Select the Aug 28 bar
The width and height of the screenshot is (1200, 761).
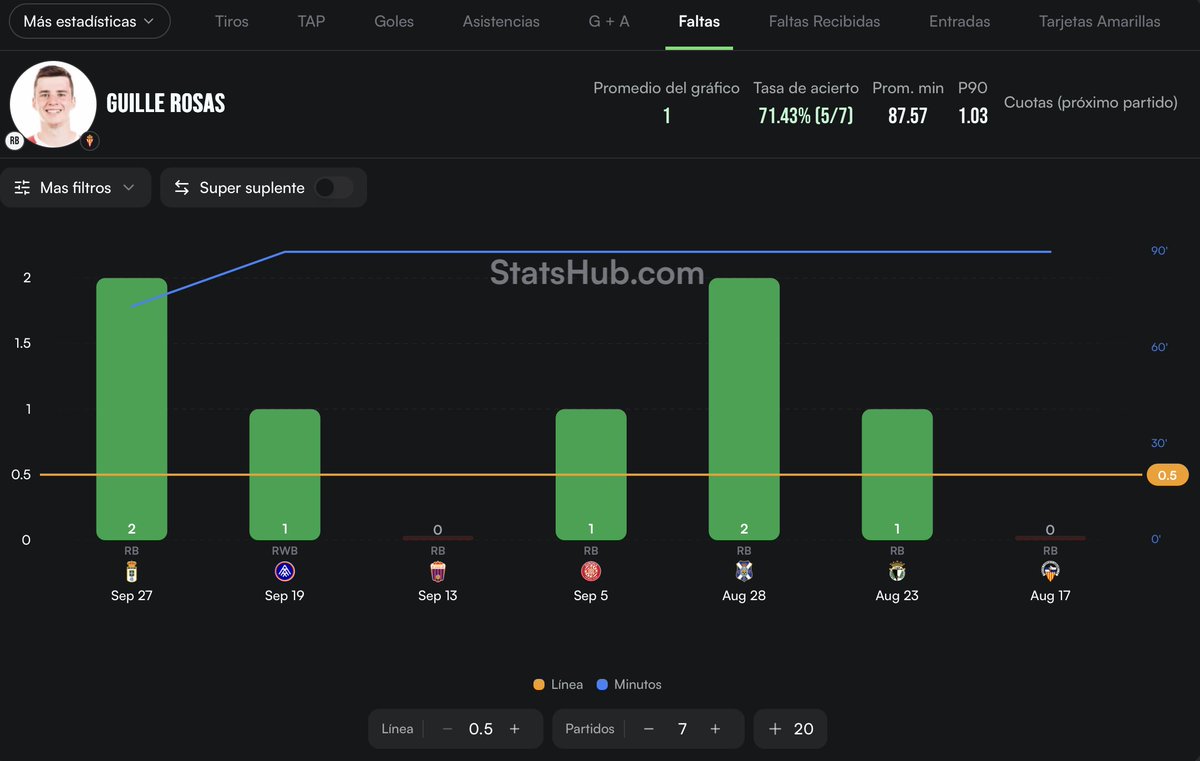click(x=744, y=409)
